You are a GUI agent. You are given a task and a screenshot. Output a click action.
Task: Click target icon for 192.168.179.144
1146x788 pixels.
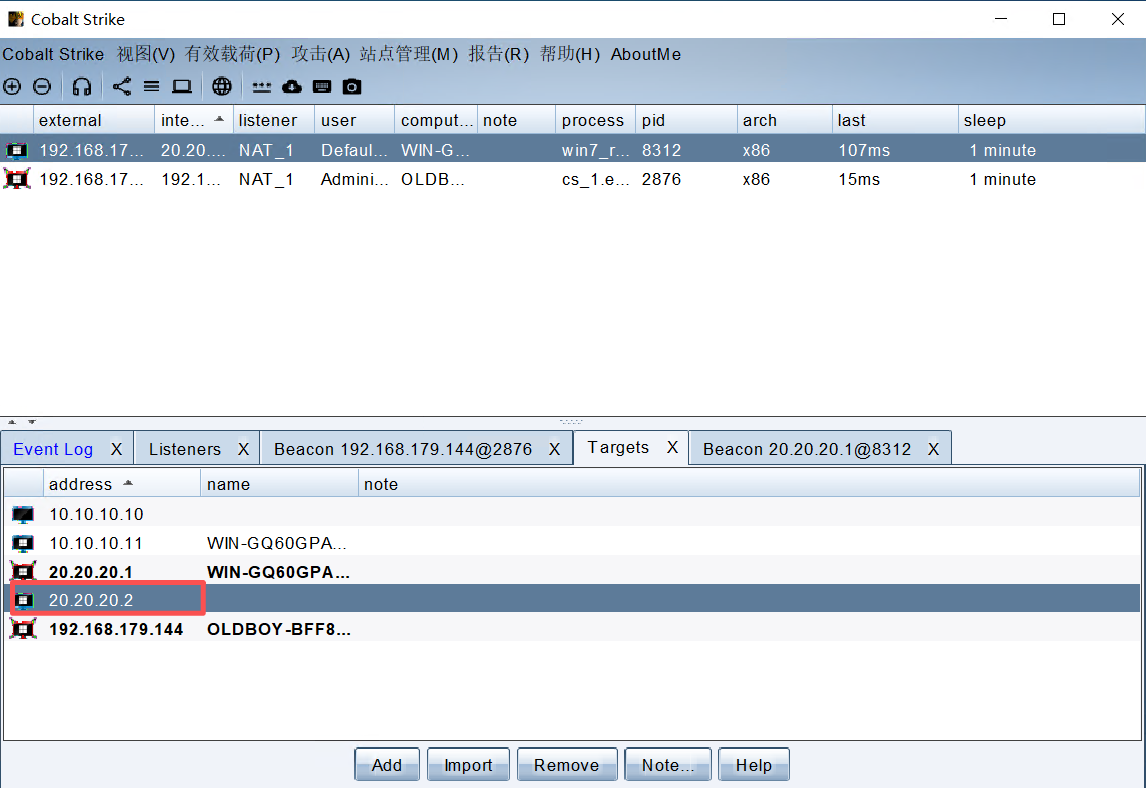click(x=23, y=629)
